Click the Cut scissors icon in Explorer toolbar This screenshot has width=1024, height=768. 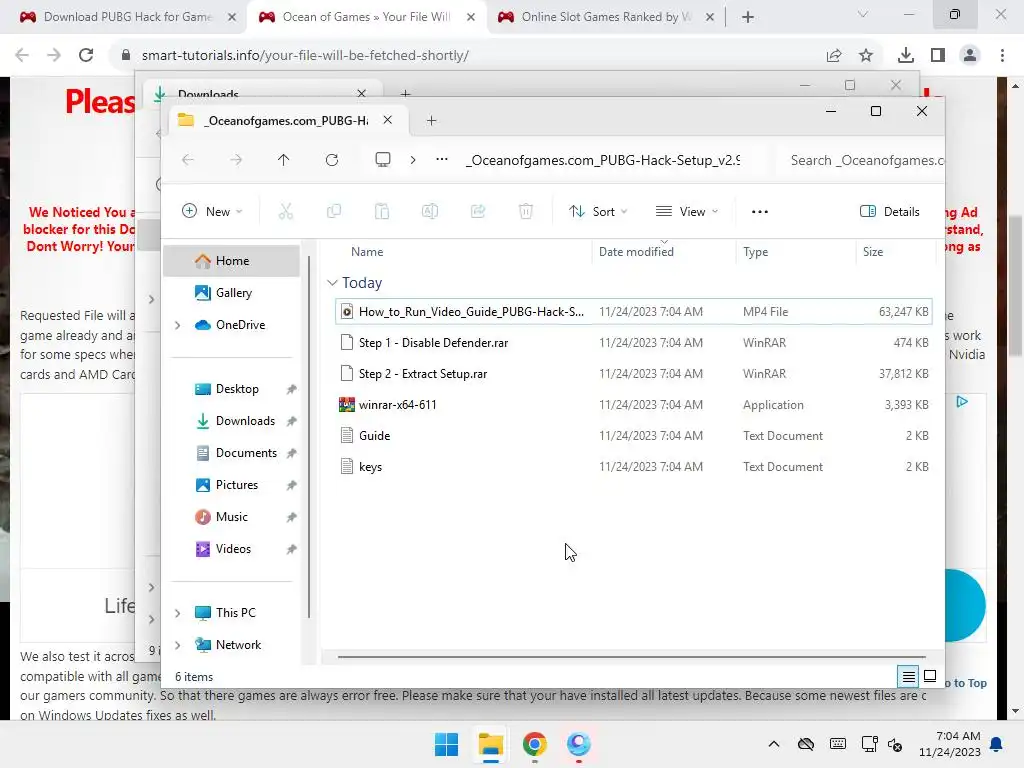pyautogui.click(x=285, y=211)
